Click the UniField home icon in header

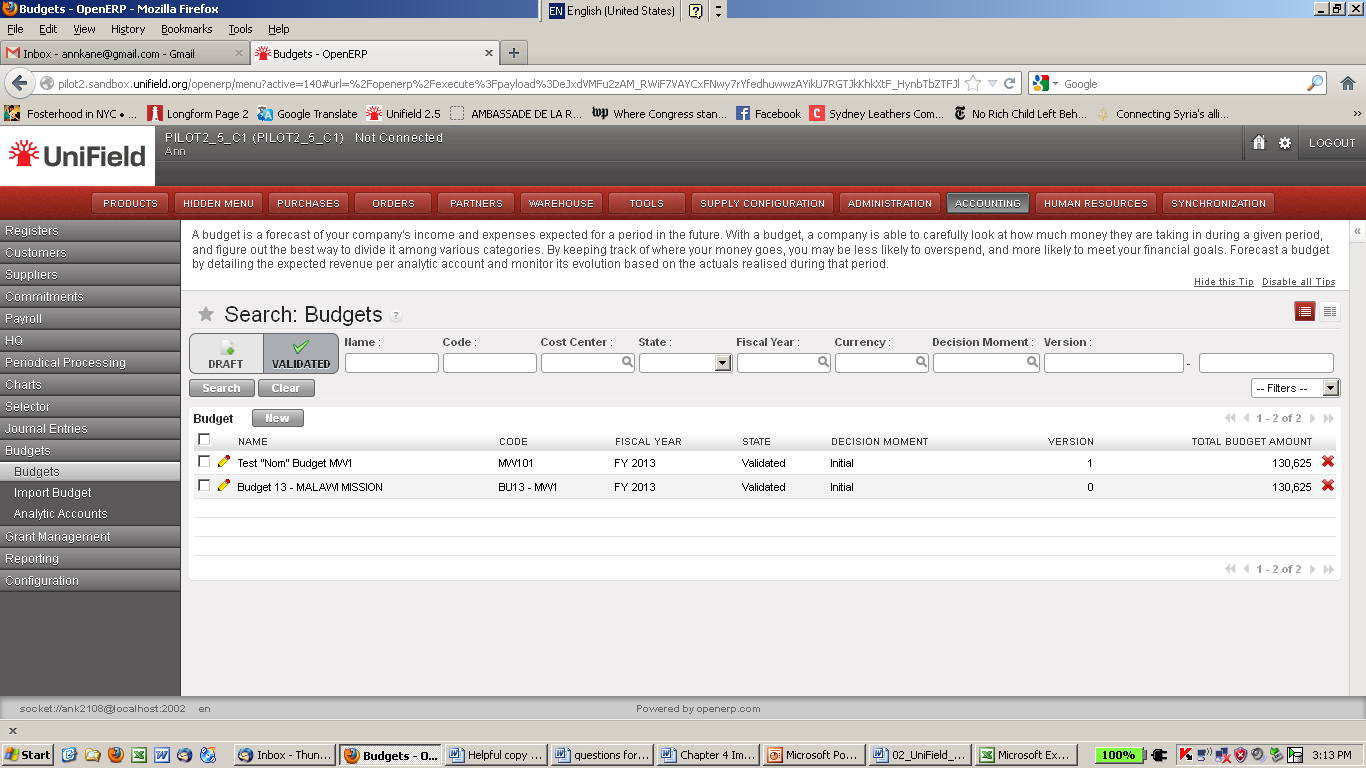1259,143
